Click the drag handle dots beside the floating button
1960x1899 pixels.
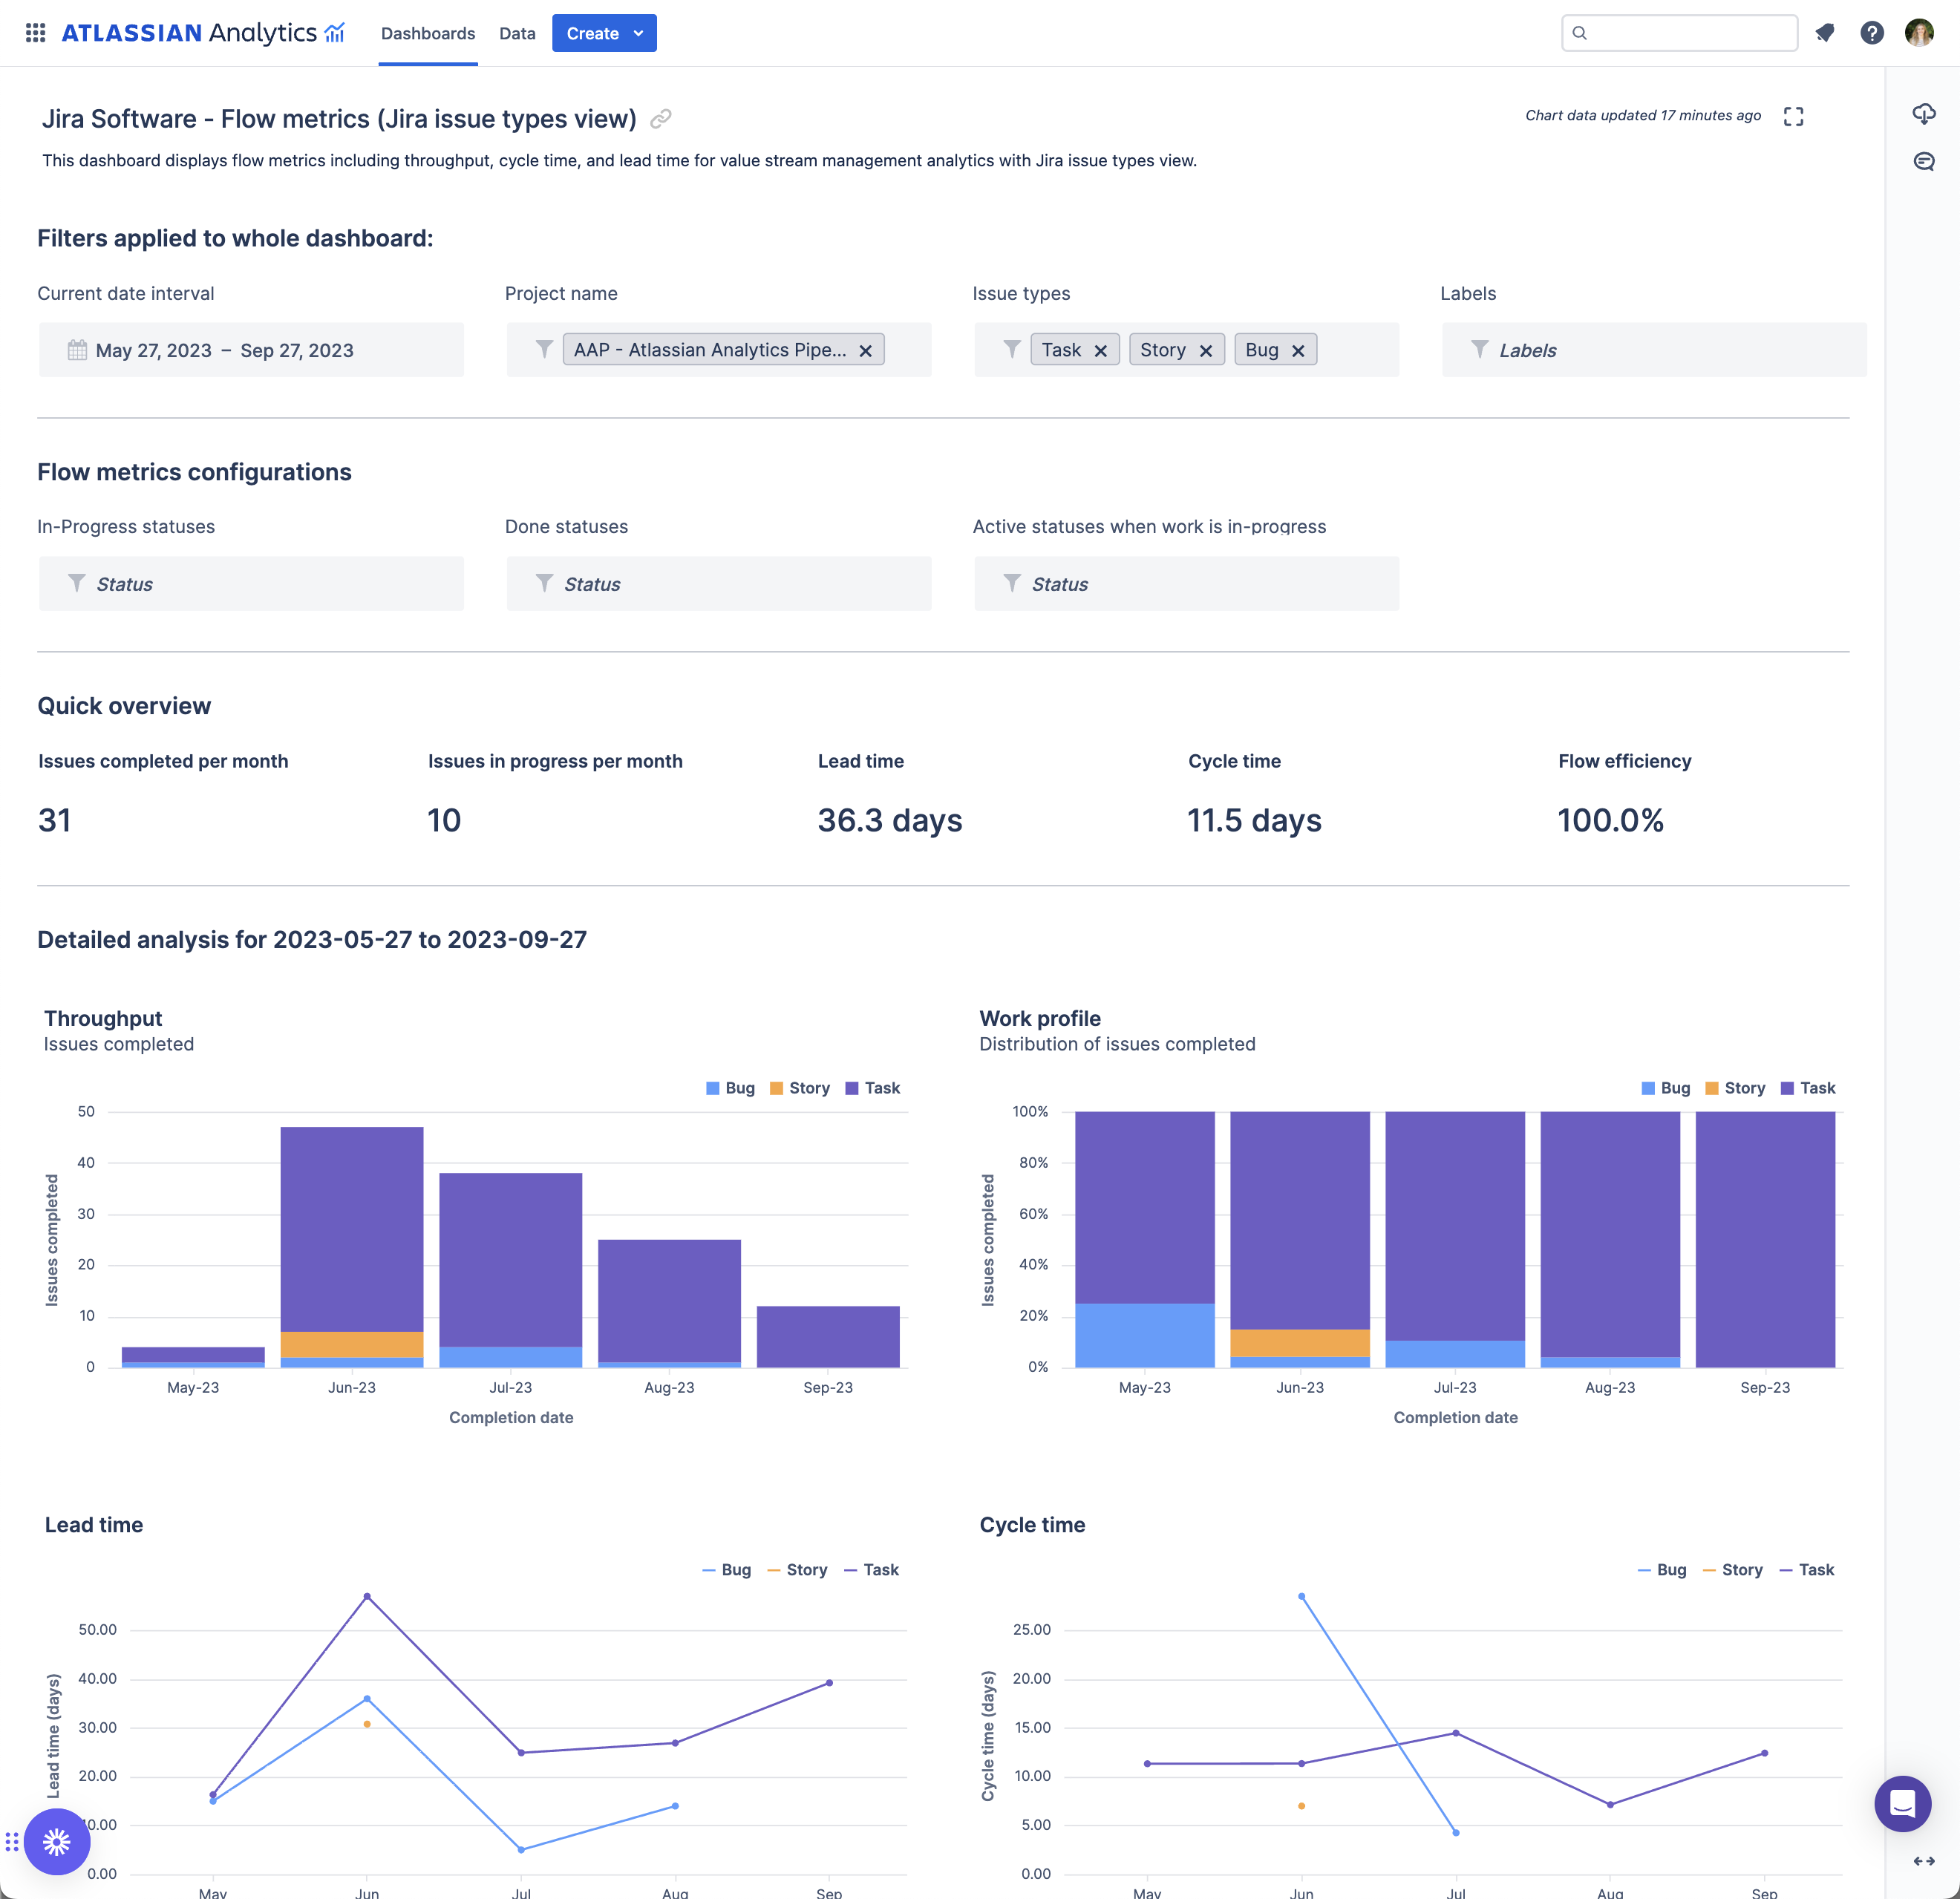click(x=12, y=1841)
